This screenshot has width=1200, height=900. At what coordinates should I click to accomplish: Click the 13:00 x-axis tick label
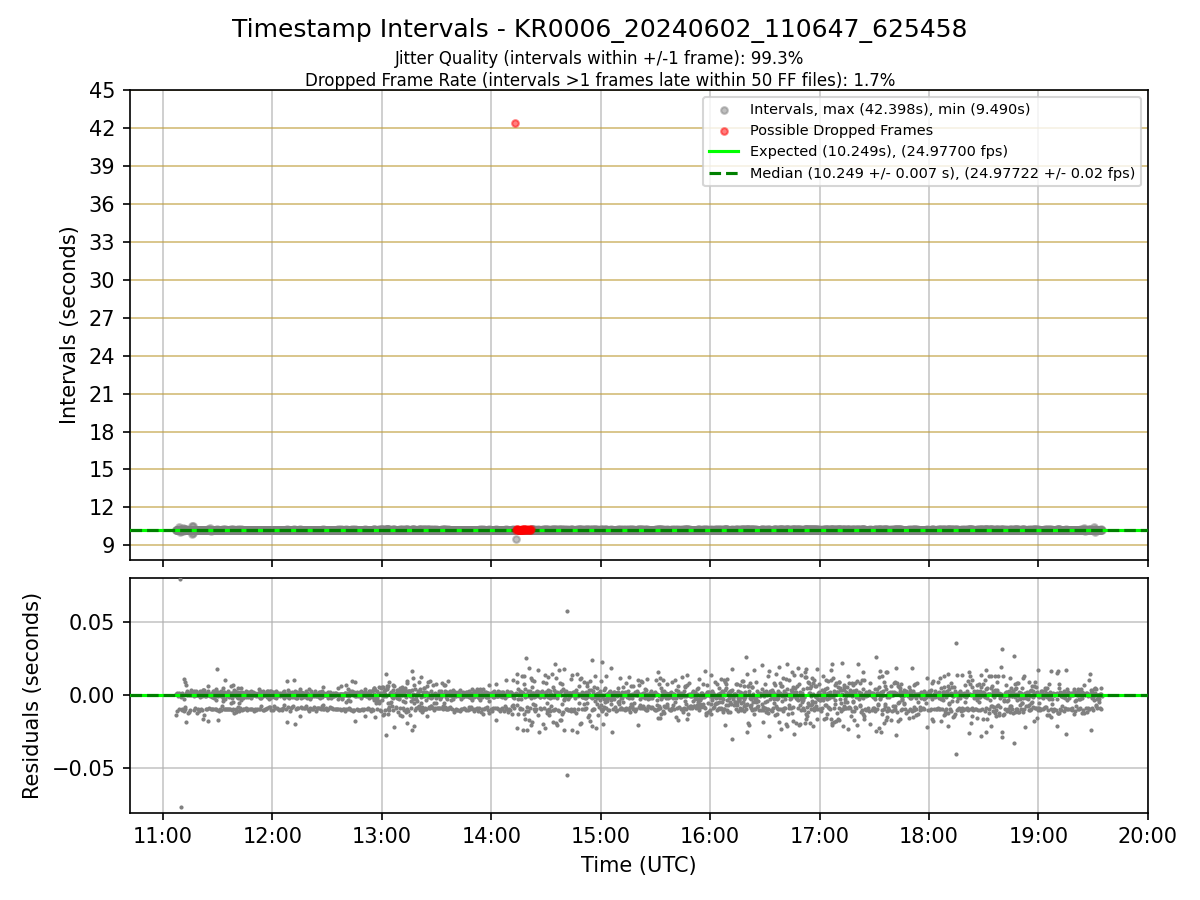pos(381,836)
